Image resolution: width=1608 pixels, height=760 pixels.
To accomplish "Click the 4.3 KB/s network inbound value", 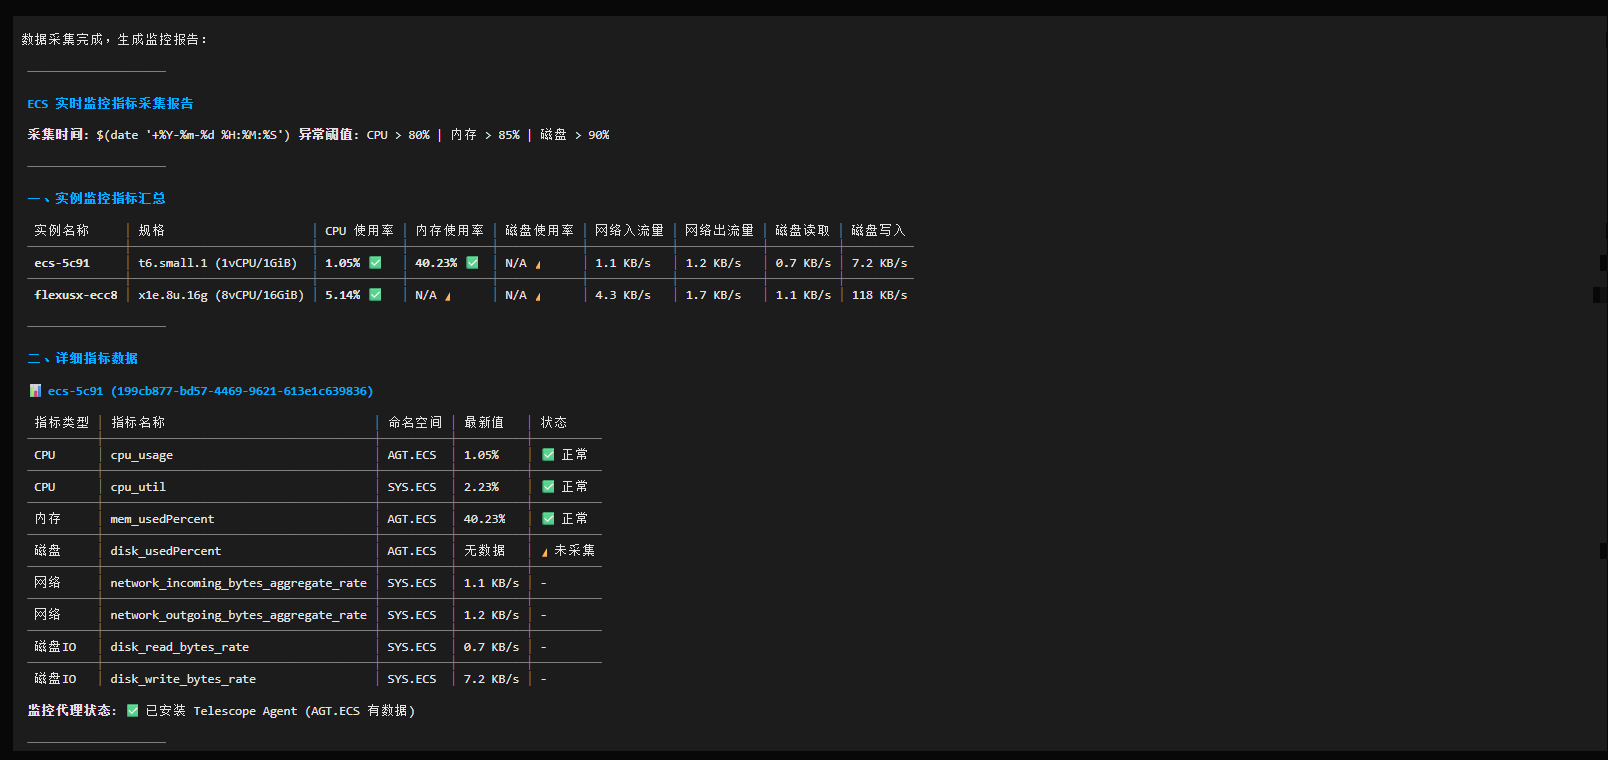I will (623, 295).
